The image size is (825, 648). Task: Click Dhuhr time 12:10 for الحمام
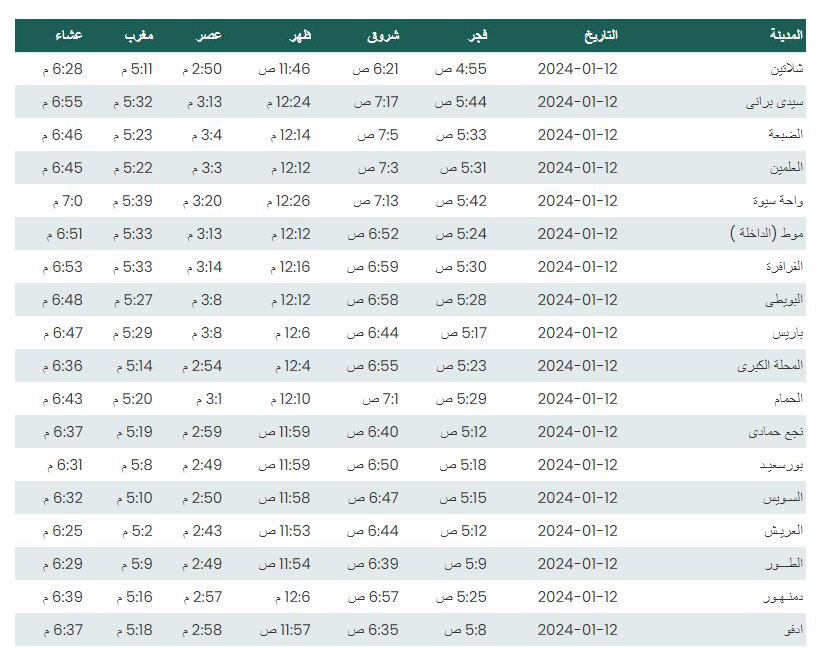point(290,399)
